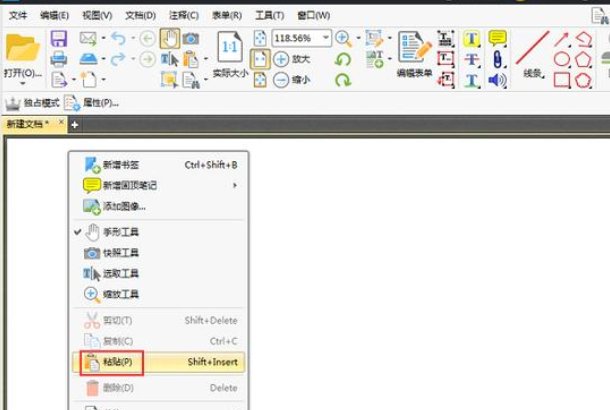Image resolution: width=610 pixels, height=410 pixels.
Task: Select the Callout tool
Action: pyautogui.click(x=445, y=80)
